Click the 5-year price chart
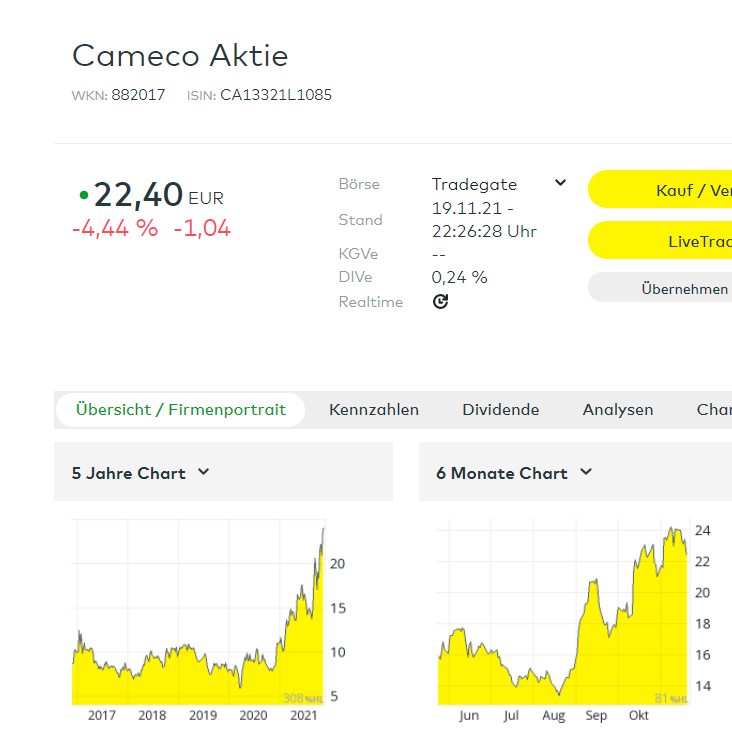Image resolution: width=732 pixels, height=749 pixels. click(198, 620)
